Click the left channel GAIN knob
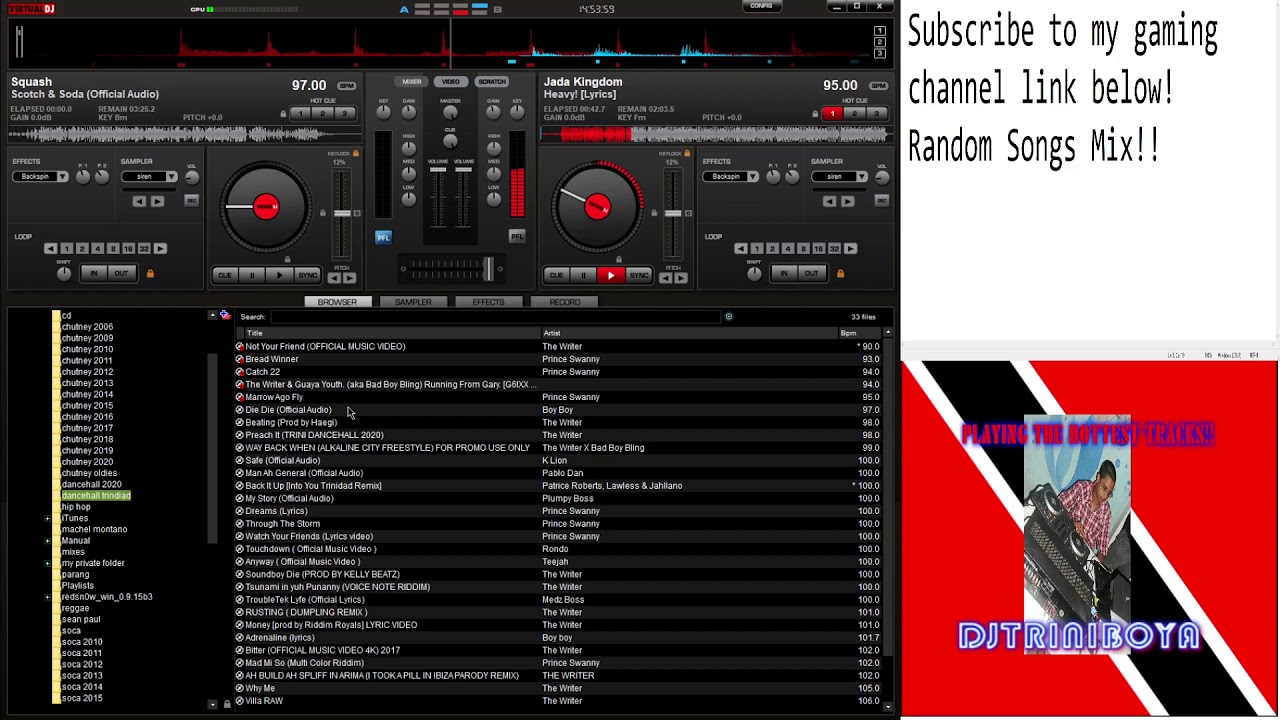This screenshot has width=1280, height=720. (x=408, y=112)
